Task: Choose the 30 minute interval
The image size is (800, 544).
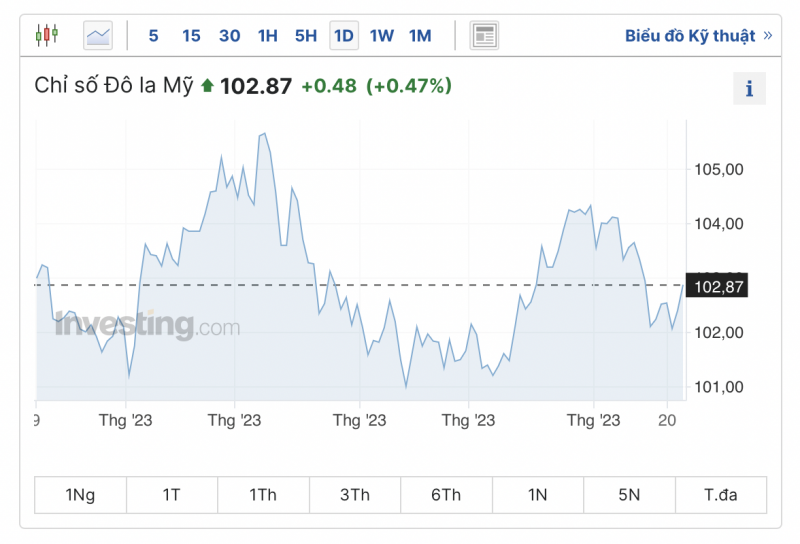Action: coord(229,36)
